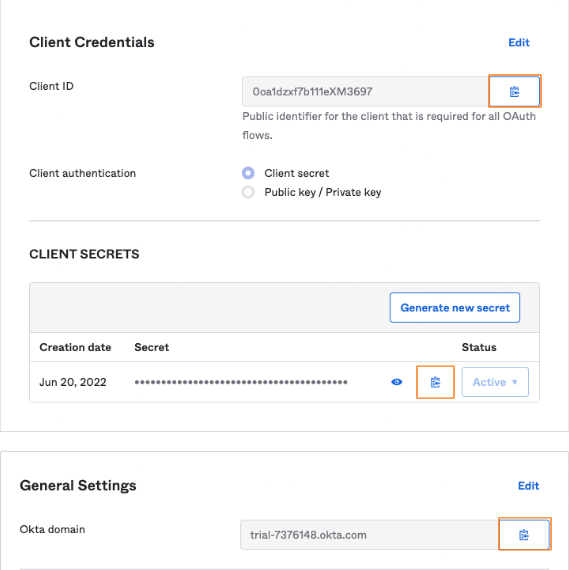Click the Secret column header

point(152,347)
